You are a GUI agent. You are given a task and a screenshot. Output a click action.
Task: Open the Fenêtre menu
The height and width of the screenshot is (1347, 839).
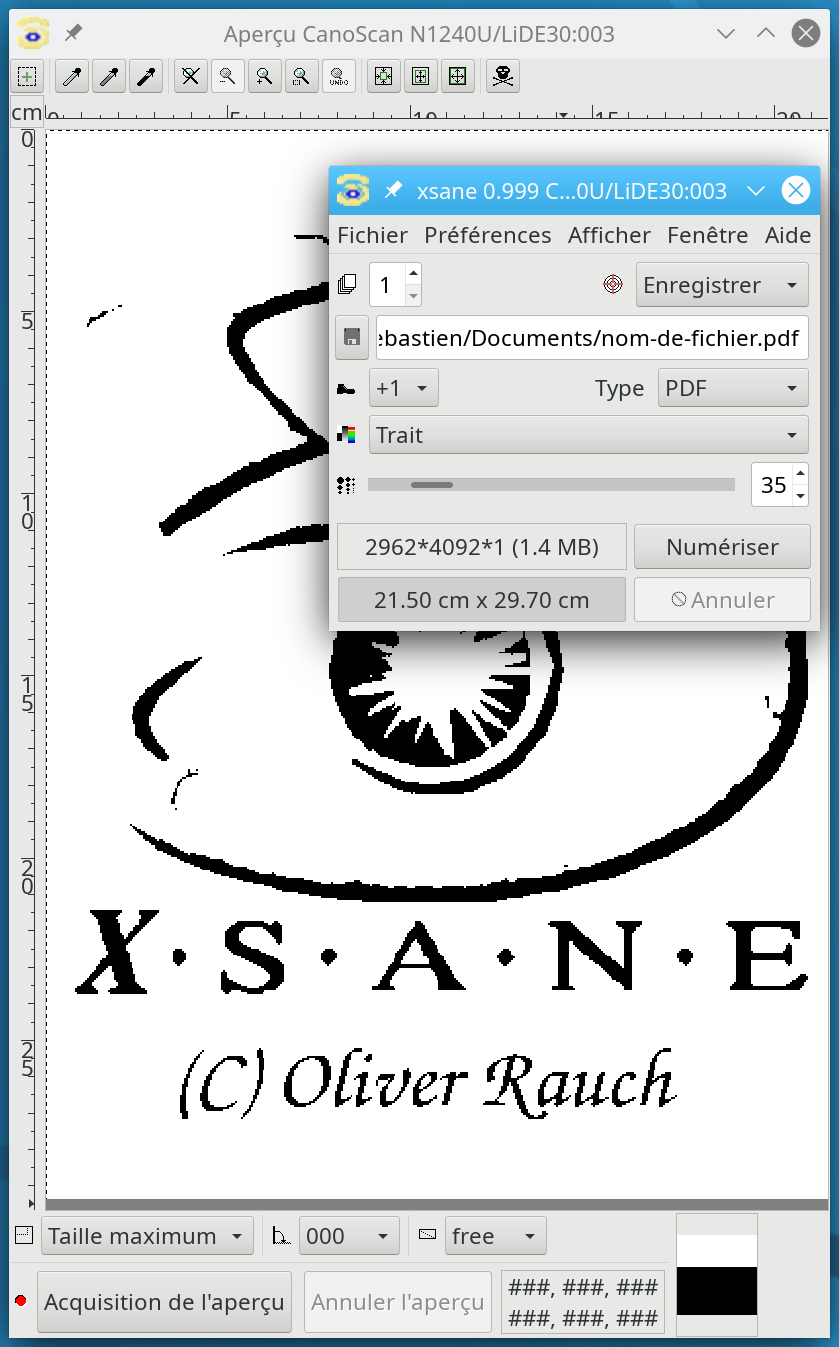[708, 235]
